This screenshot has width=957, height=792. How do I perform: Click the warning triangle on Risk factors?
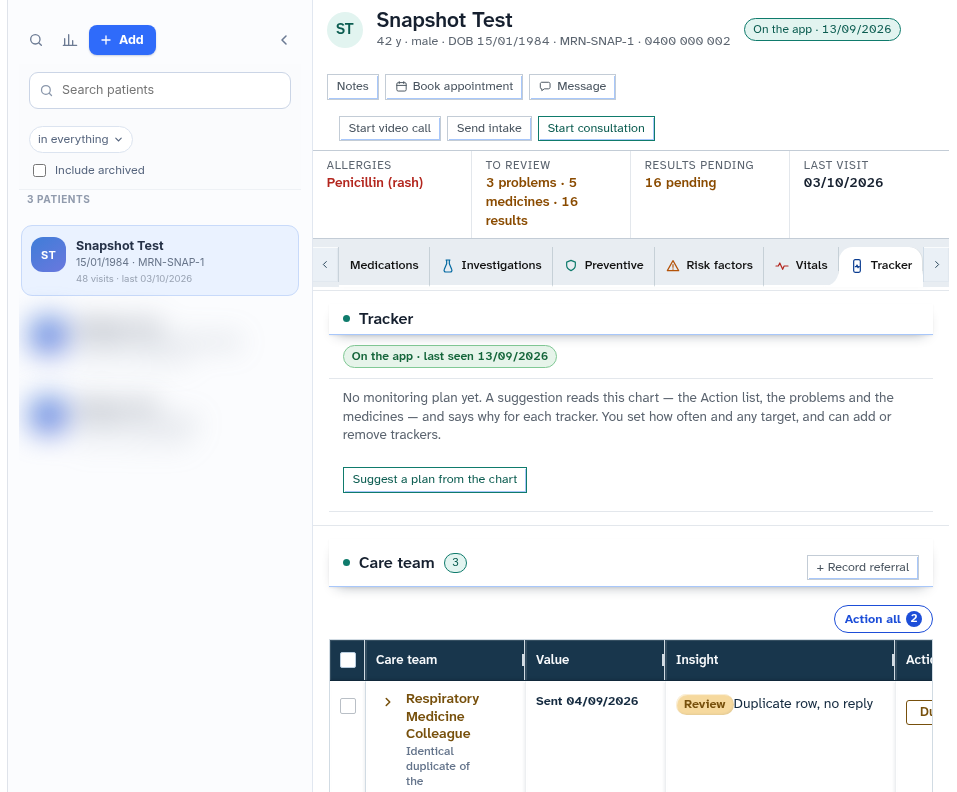(x=673, y=265)
